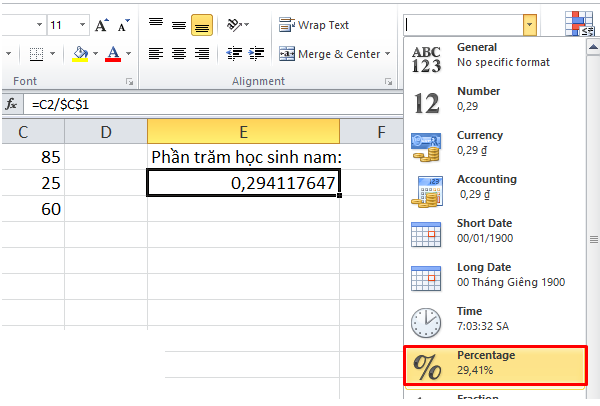Image resolution: width=600 pixels, height=406 pixels.
Task: Select column E header
Action: 243,132
